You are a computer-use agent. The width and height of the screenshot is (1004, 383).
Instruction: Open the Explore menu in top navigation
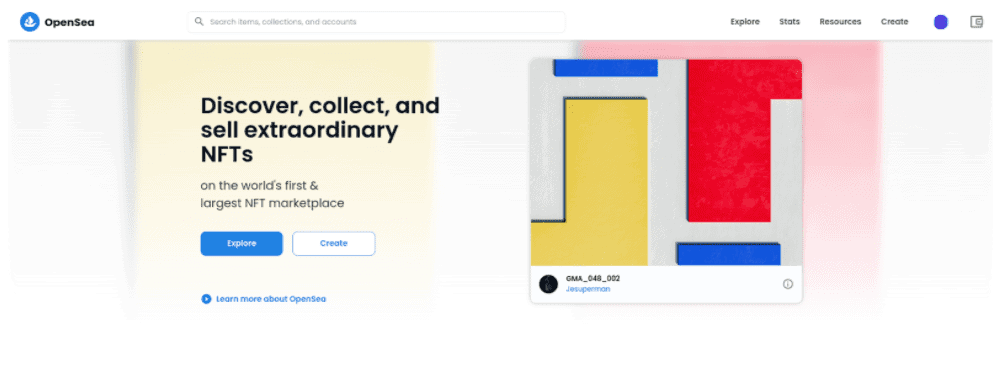(745, 22)
